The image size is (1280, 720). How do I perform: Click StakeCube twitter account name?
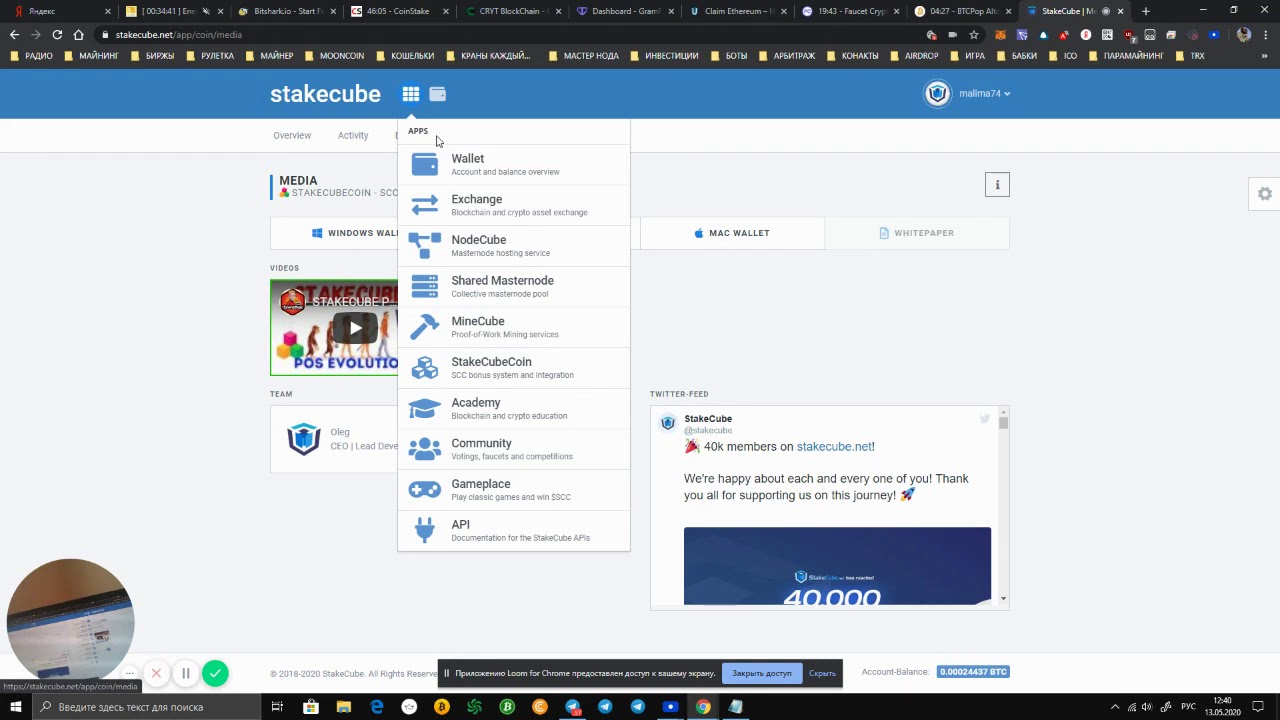[708, 419]
